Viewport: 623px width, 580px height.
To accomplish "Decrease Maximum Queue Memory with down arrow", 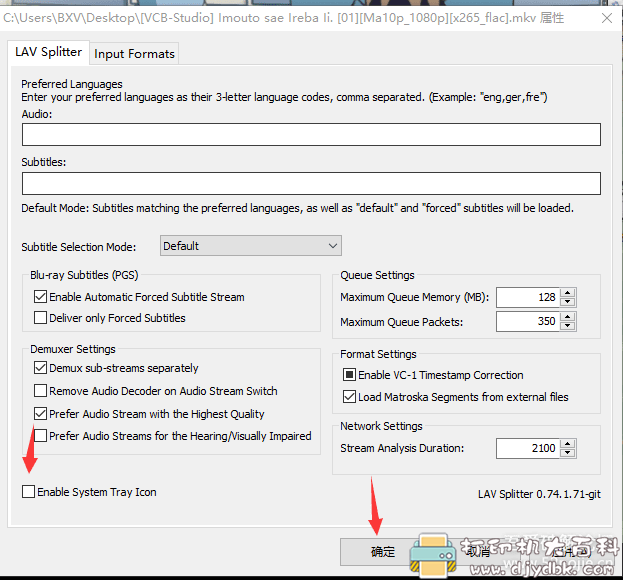I will 568,302.
